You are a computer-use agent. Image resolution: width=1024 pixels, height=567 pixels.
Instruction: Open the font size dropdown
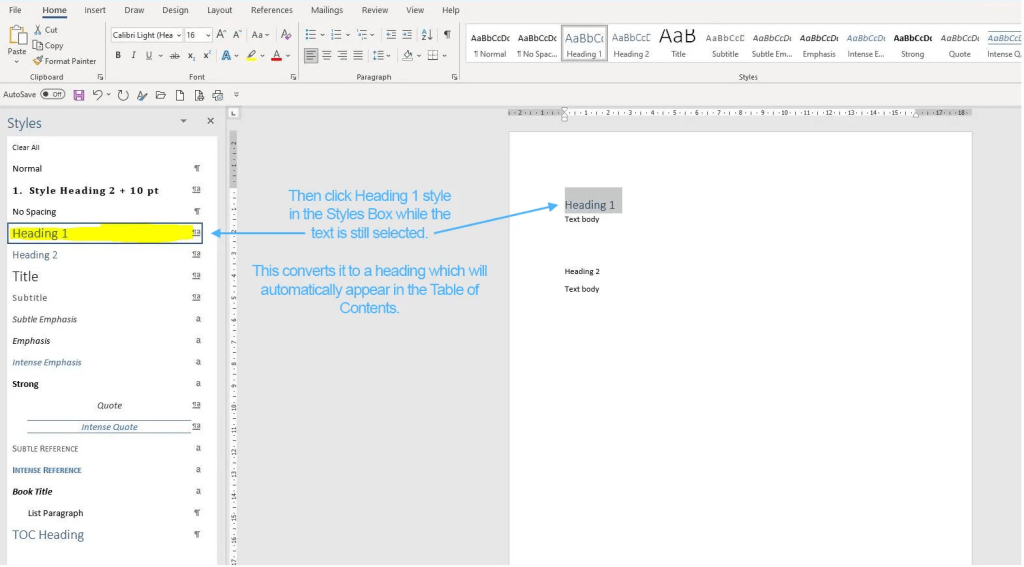[208, 35]
